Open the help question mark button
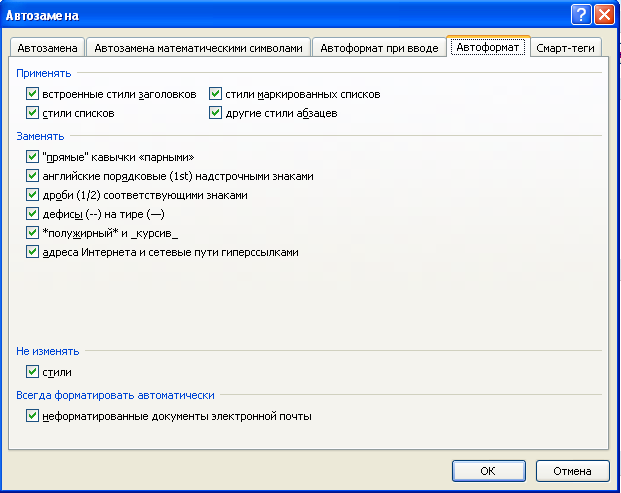 click(581, 15)
